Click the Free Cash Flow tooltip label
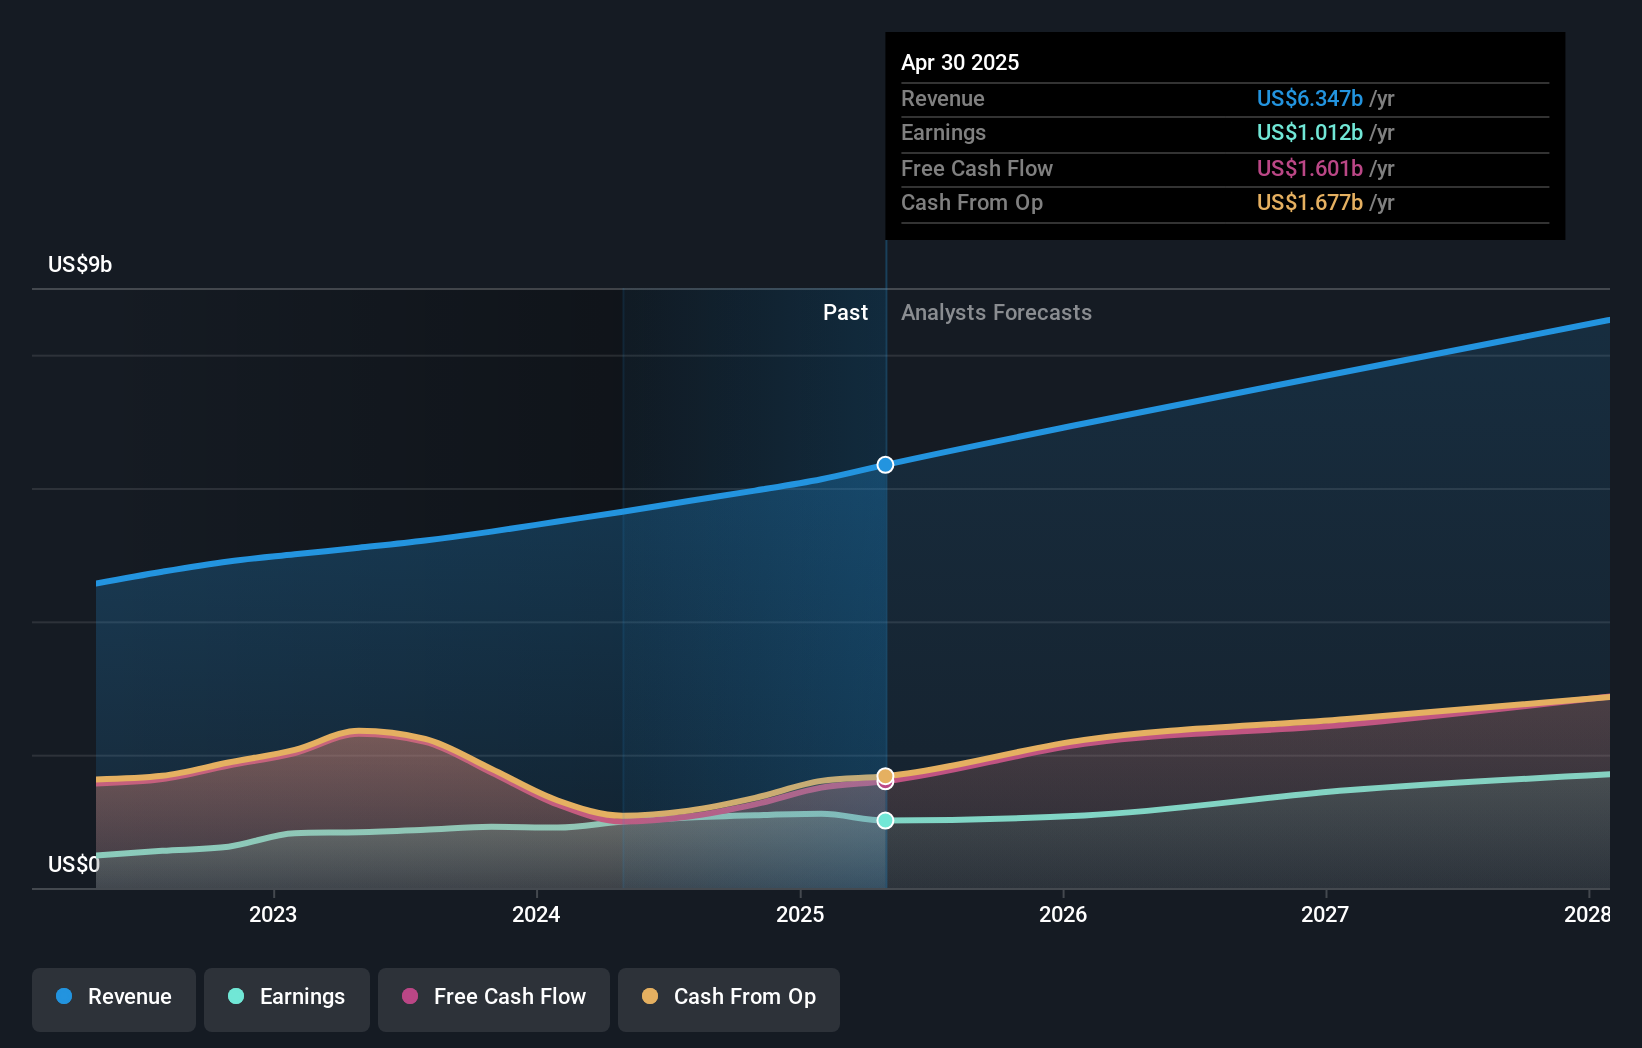Image resolution: width=1642 pixels, height=1048 pixels. click(977, 168)
